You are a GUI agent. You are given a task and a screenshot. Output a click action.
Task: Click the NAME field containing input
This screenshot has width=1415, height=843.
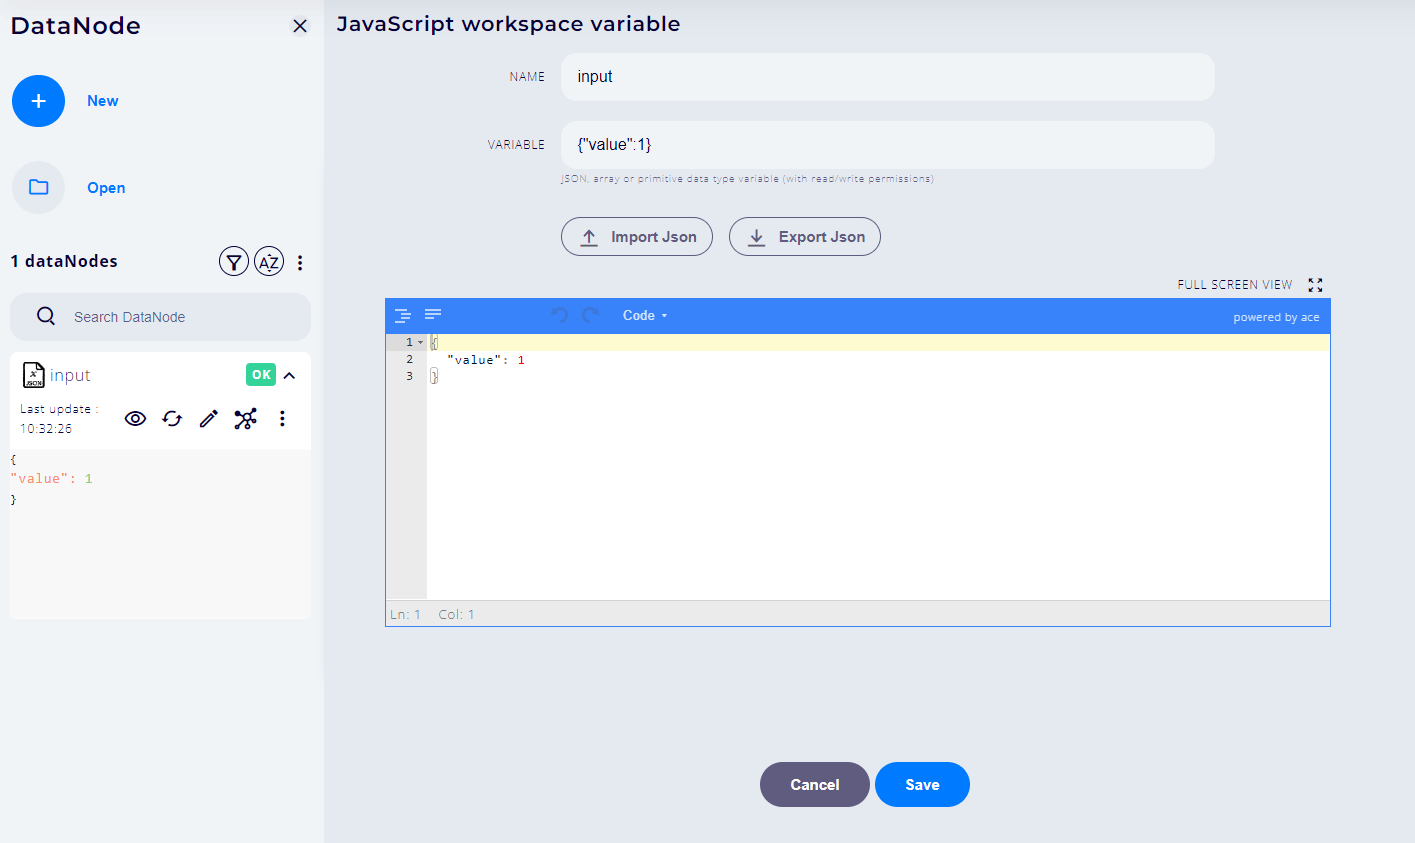click(x=887, y=77)
